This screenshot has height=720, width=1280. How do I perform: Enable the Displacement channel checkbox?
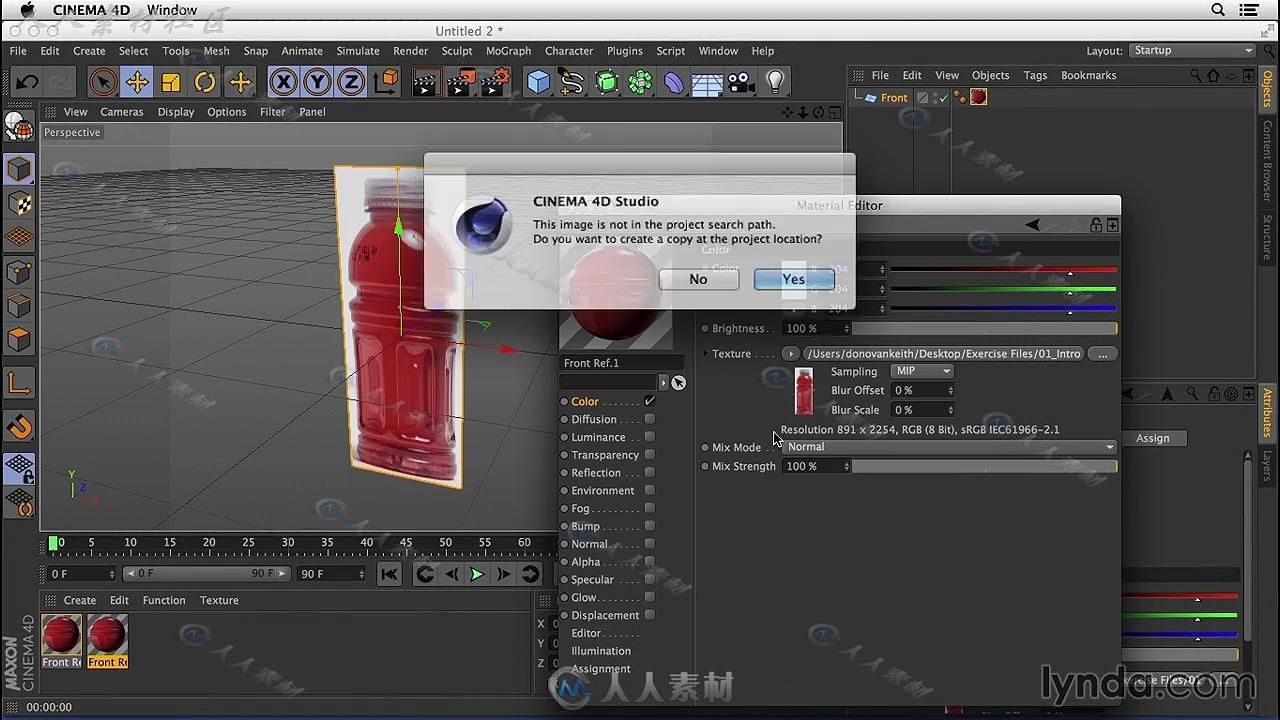tap(650, 615)
